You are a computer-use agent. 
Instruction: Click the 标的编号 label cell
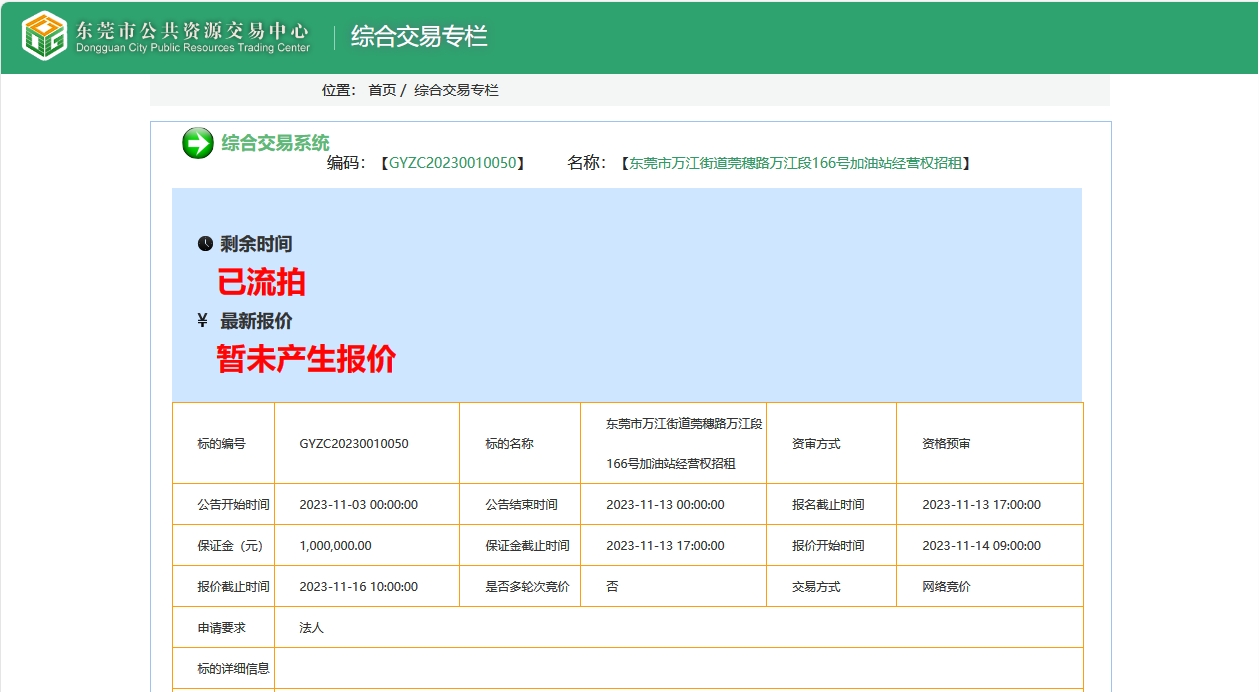click(223, 443)
